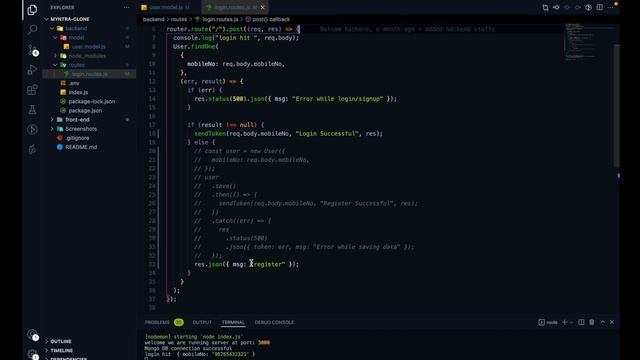640x360 pixels.
Task: Close the login.routes.js tab
Action: [x=262, y=7]
